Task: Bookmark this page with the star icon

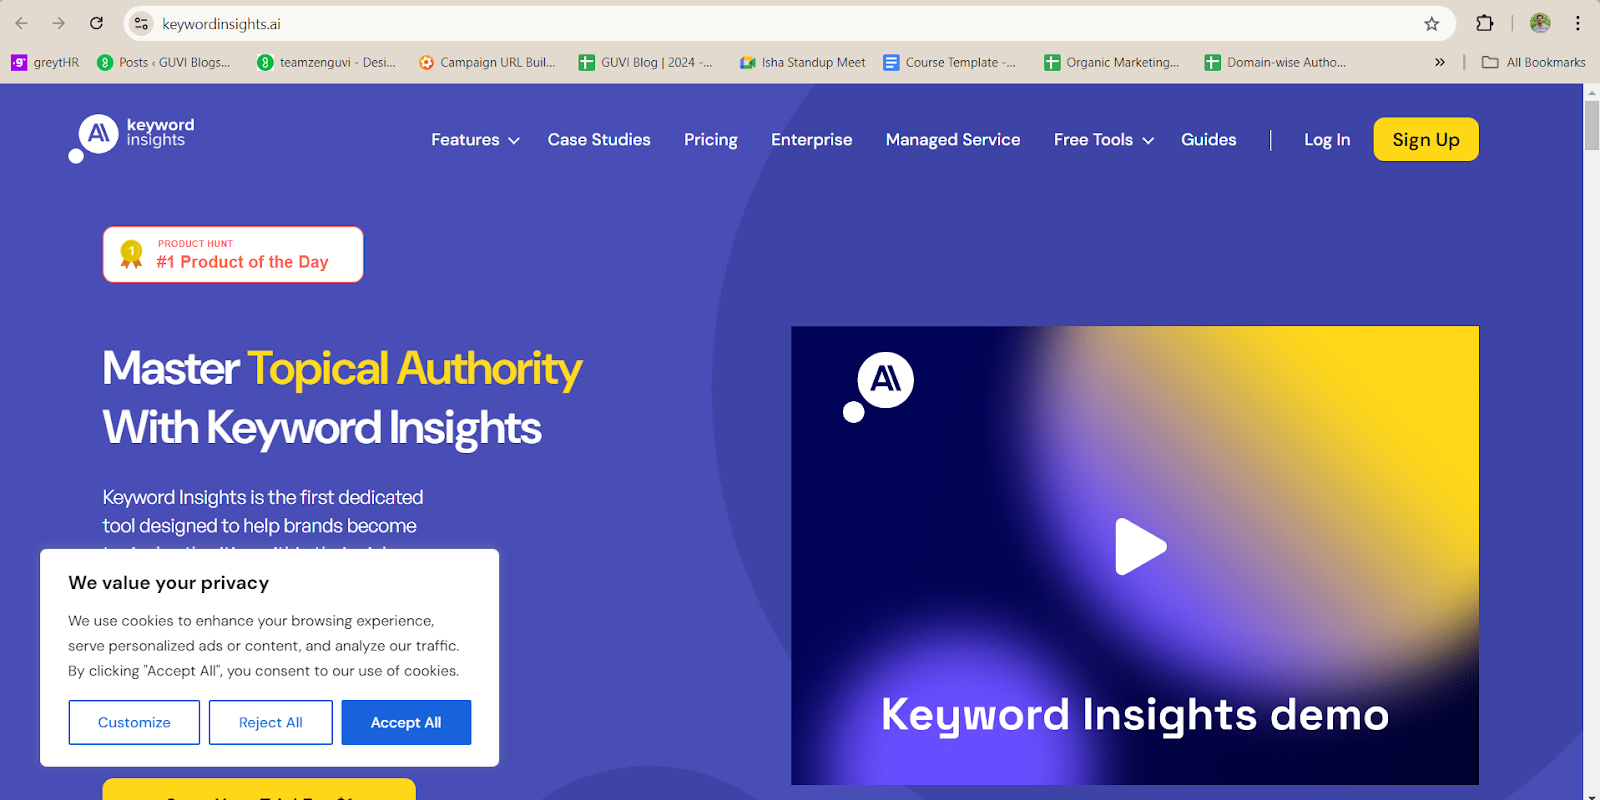Action: point(1432,23)
